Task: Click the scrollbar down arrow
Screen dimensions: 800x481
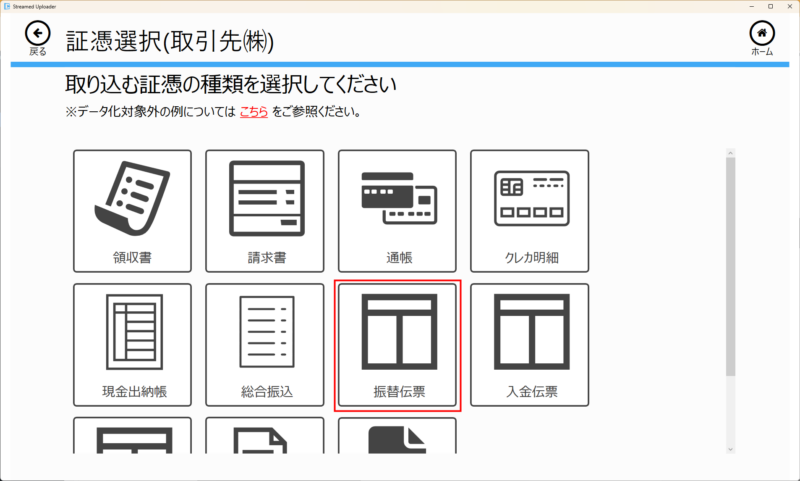Action: tap(731, 449)
